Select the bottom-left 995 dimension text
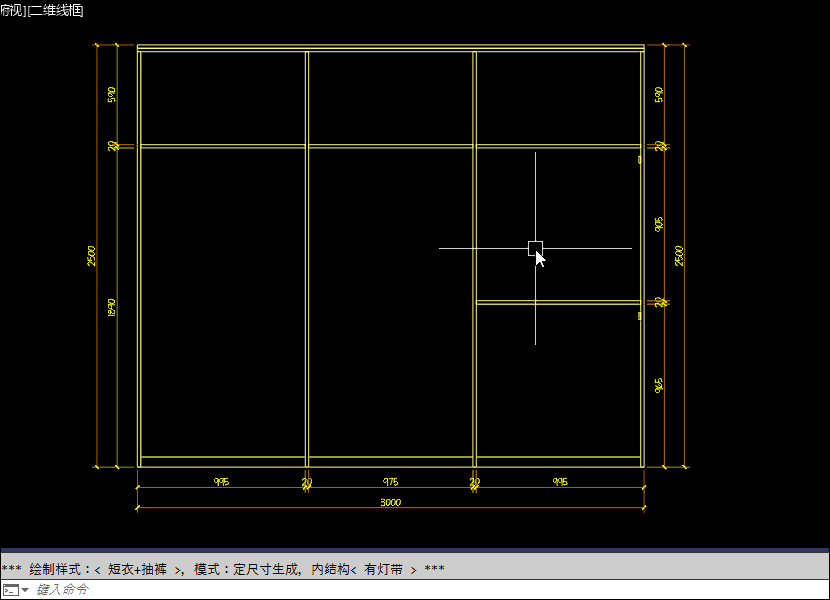 221,482
